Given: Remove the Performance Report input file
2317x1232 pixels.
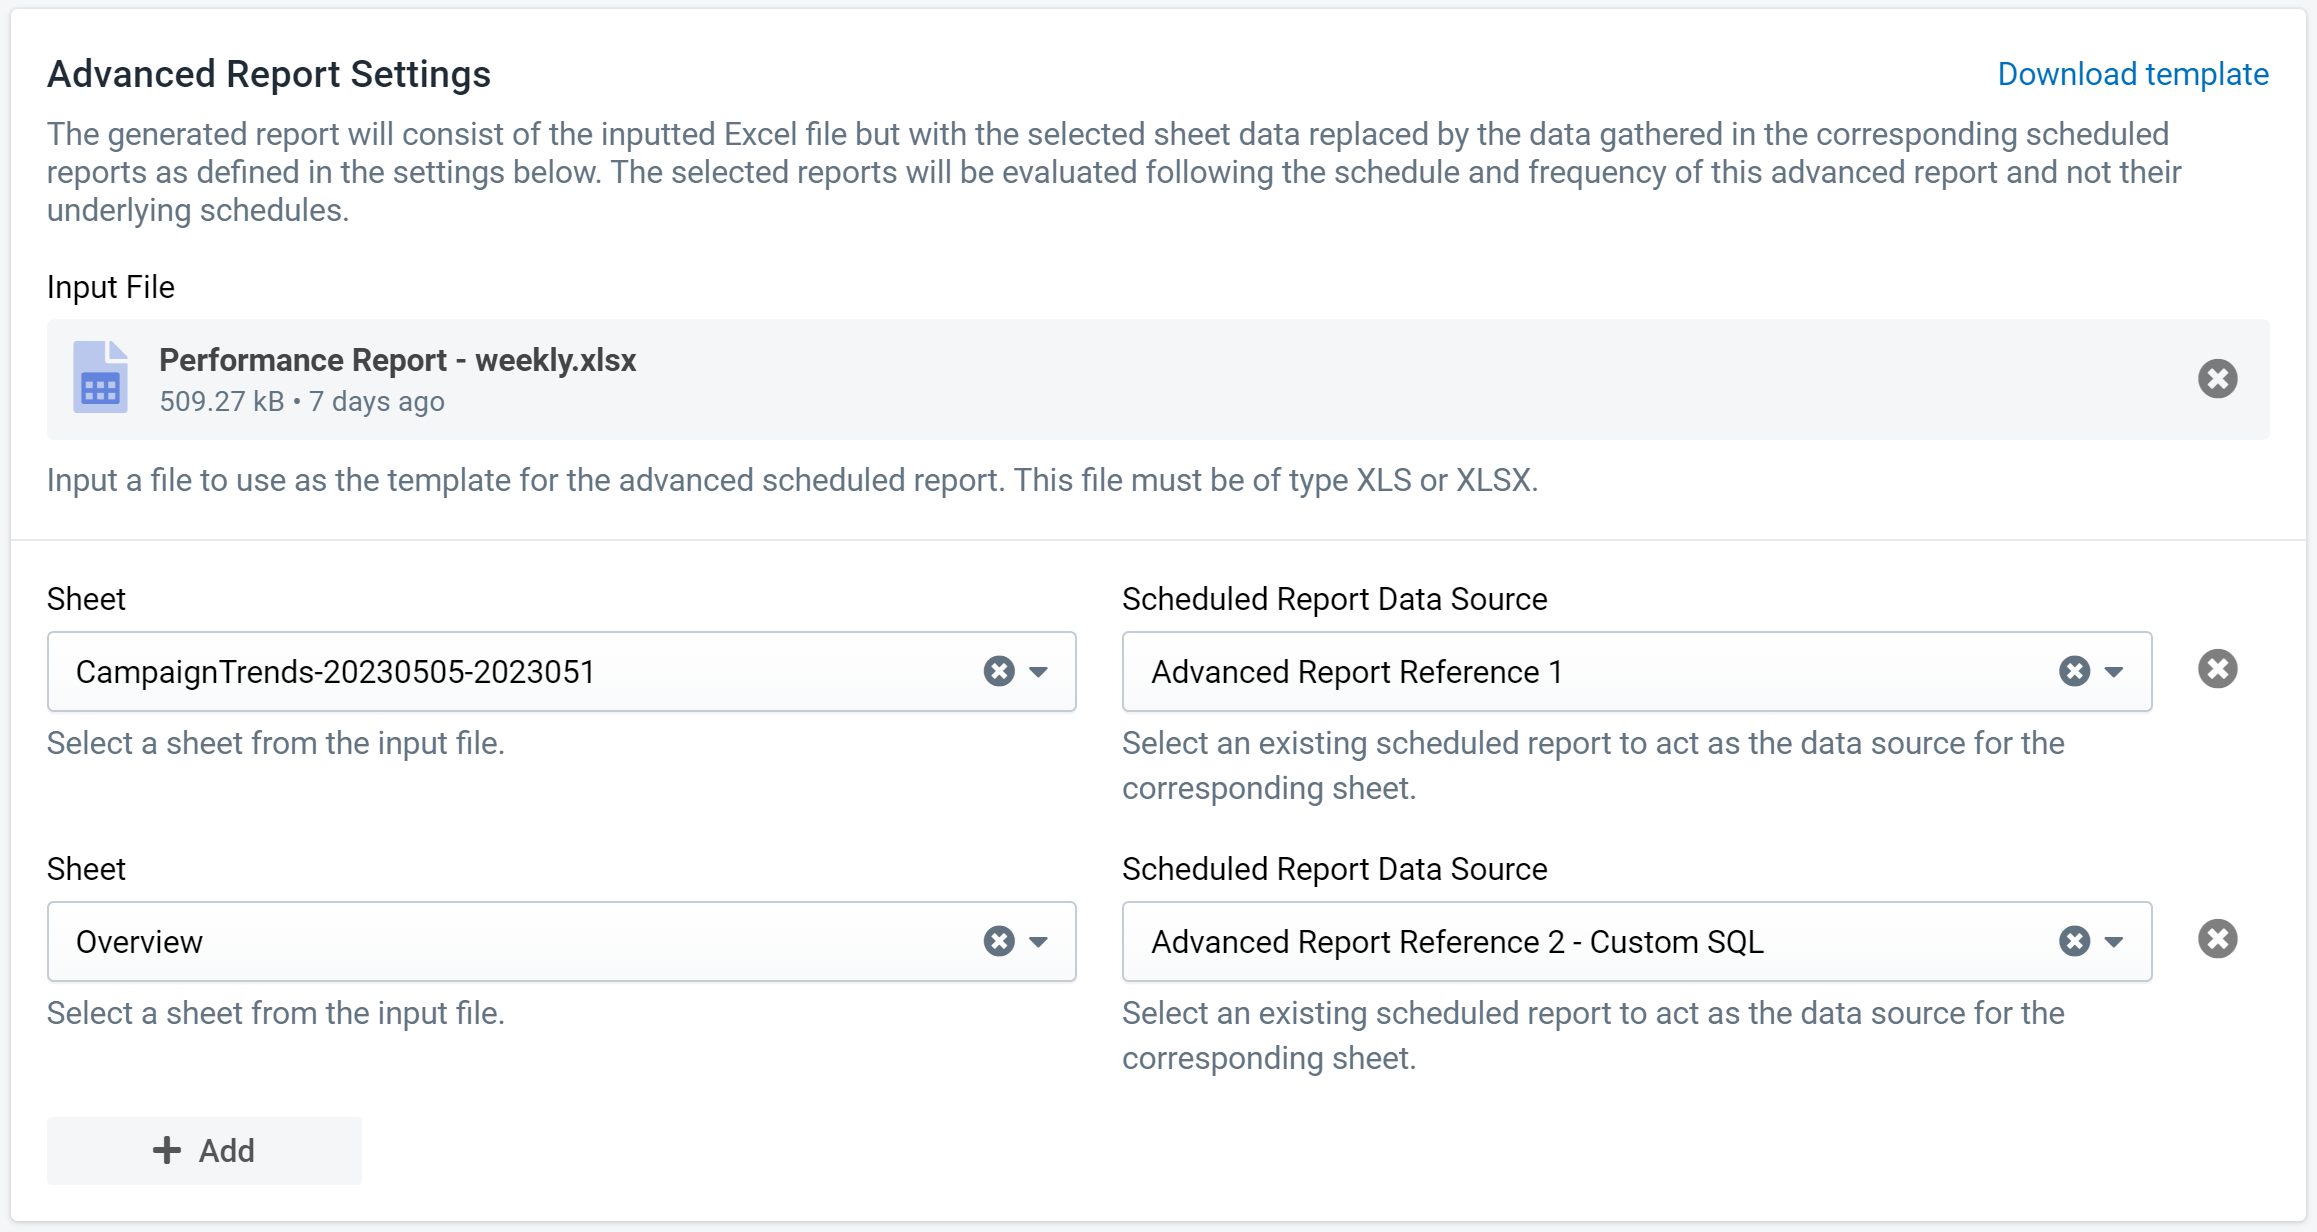Looking at the screenshot, I should coord(2217,379).
